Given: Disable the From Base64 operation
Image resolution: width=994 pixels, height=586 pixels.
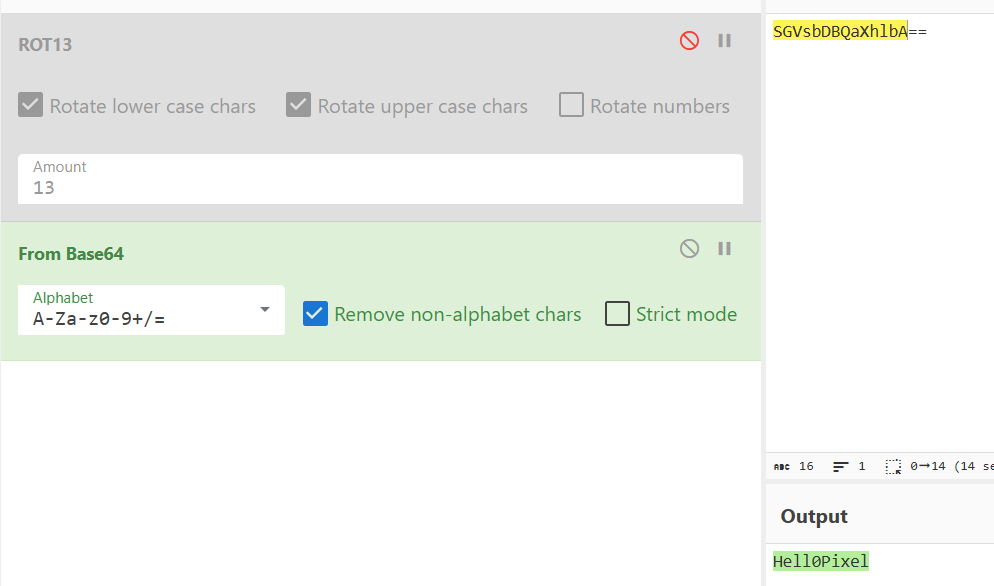Looking at the screenshot, I should 689,249.
